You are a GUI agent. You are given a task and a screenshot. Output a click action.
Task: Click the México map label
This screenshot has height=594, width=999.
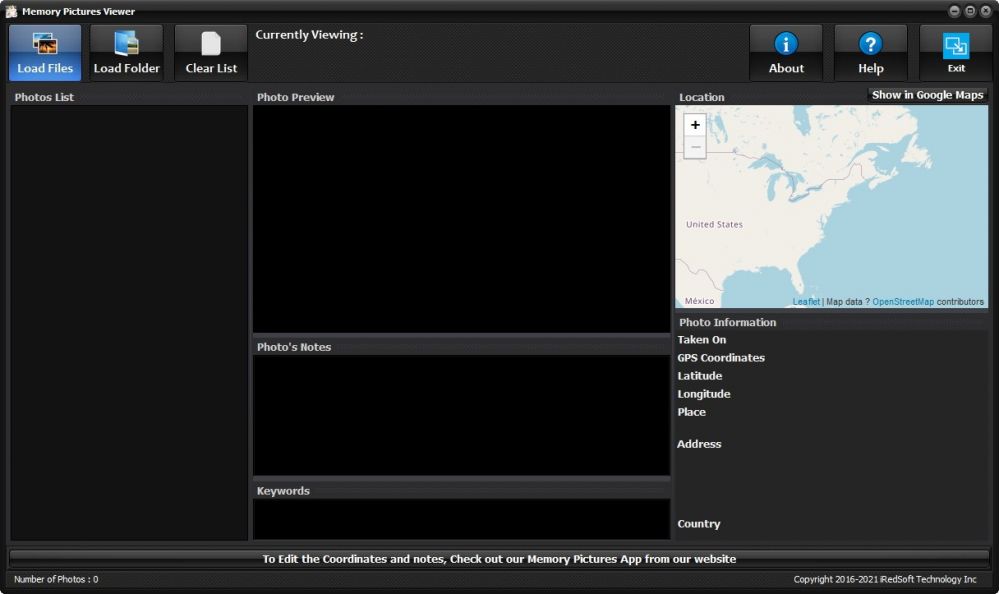(x=700, y=301)
